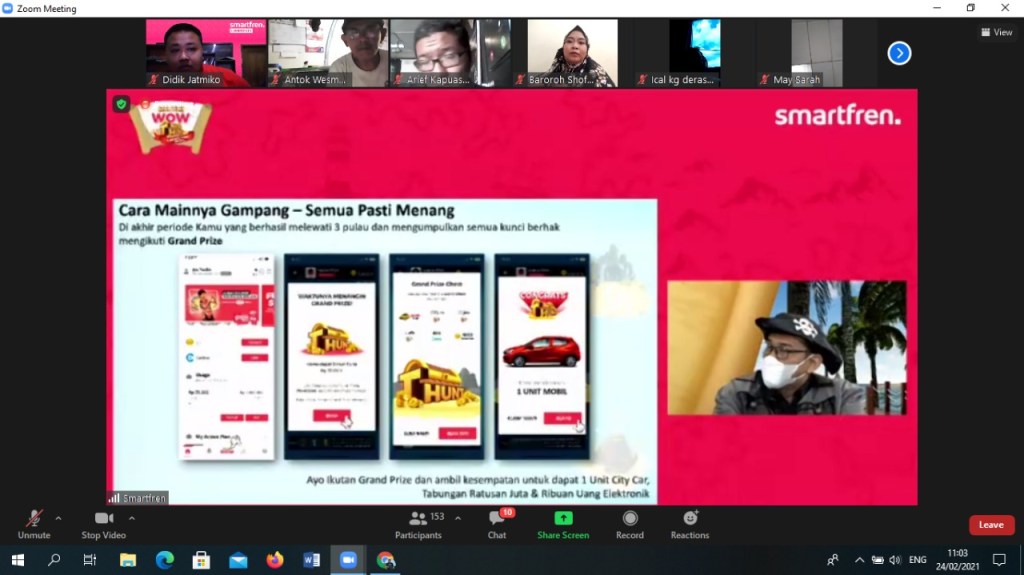Expand video options arrow beside Stop Video
Screen dimensions: 1024x575
[x=132, y=518]
